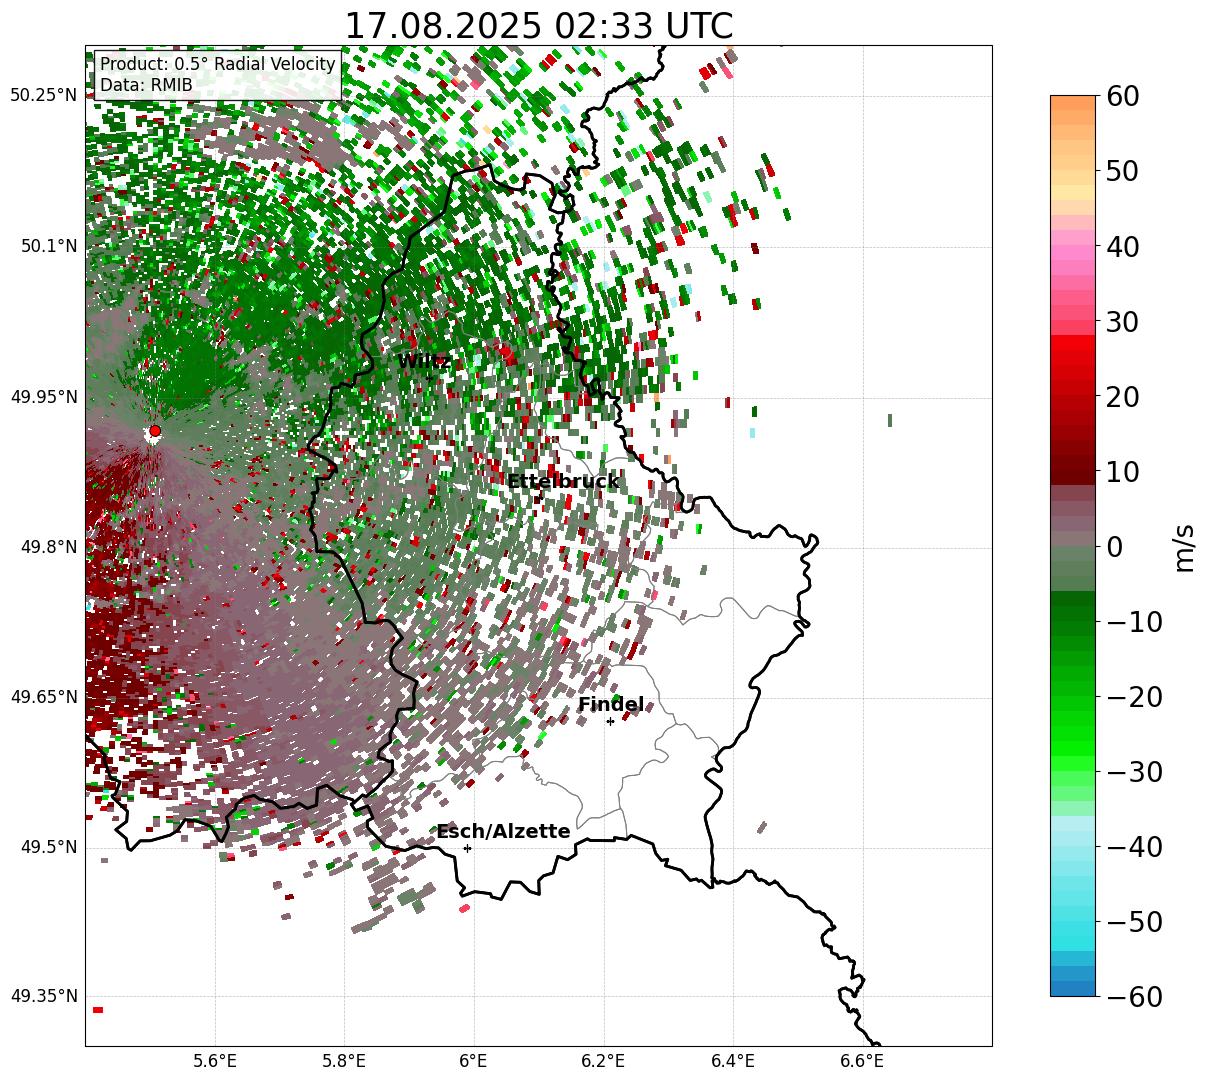Click the 5.8°E longitude tick label
Screen dimensions: 1207x1081
click(344, 1061)
